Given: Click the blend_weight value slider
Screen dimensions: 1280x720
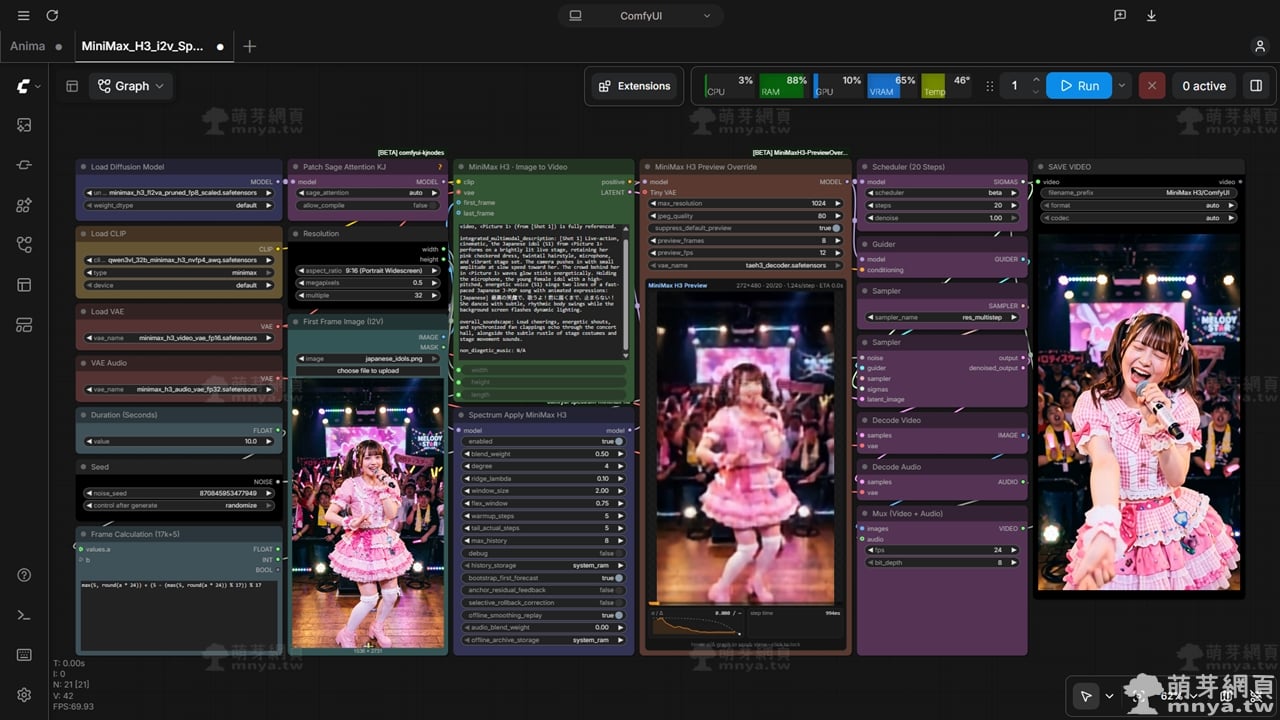Looking at the screenshot, I should pyautogui.click(x=544, y=454).
